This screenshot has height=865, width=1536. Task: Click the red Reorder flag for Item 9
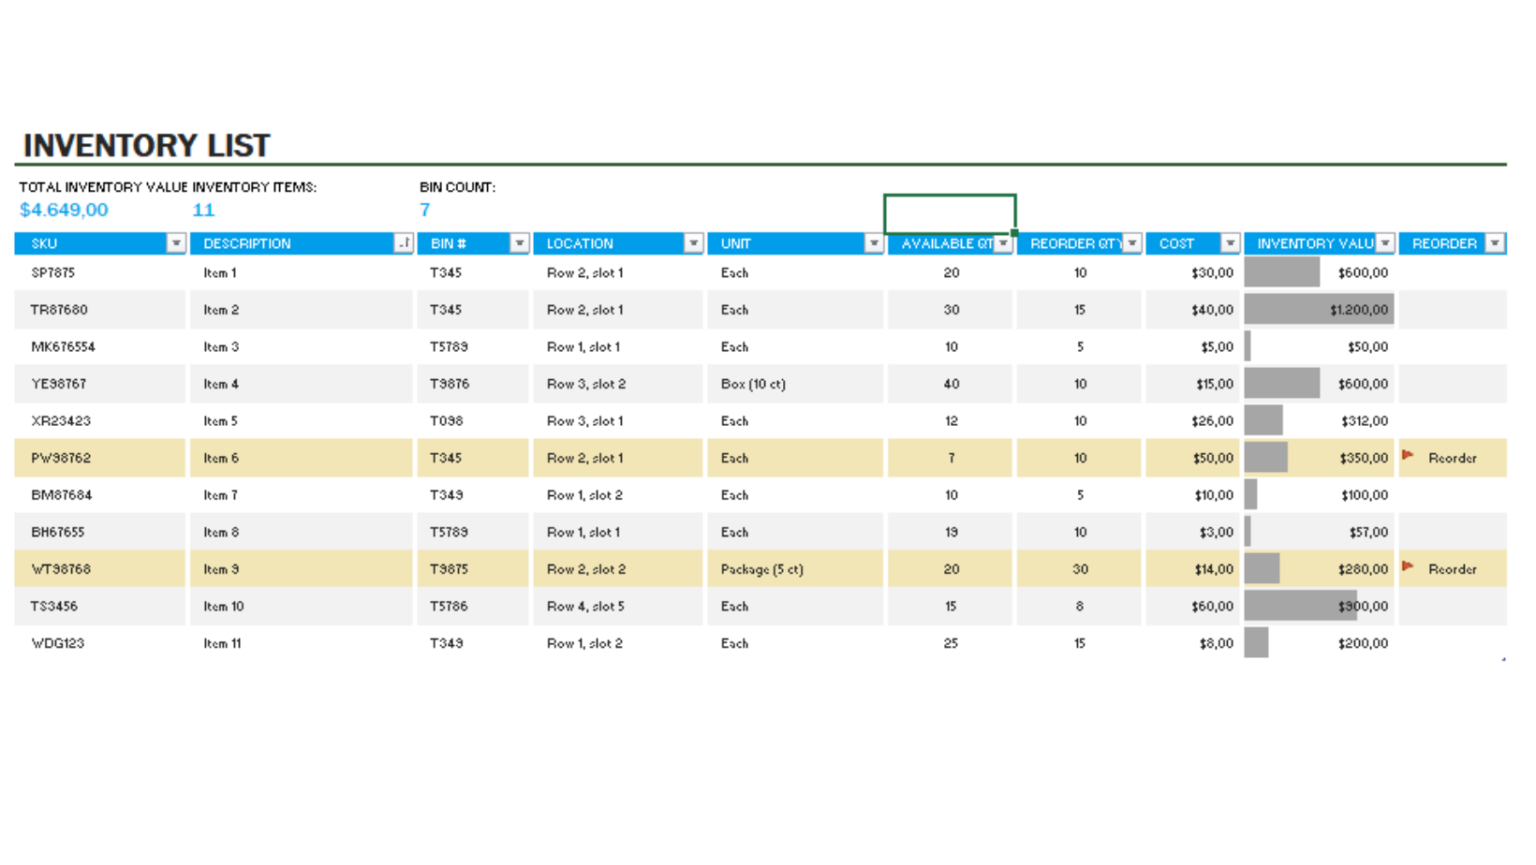[1410, 569]
